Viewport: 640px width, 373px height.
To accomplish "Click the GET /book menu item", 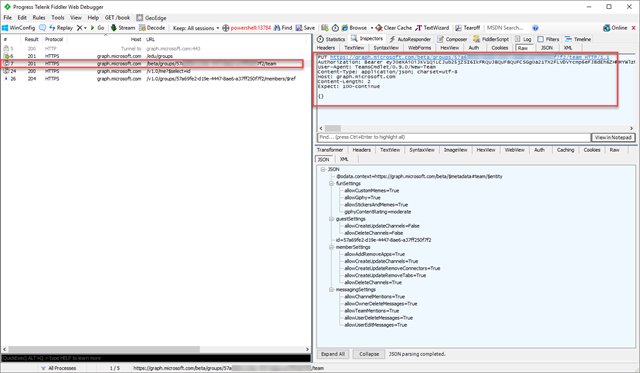I will coord(117,18).
